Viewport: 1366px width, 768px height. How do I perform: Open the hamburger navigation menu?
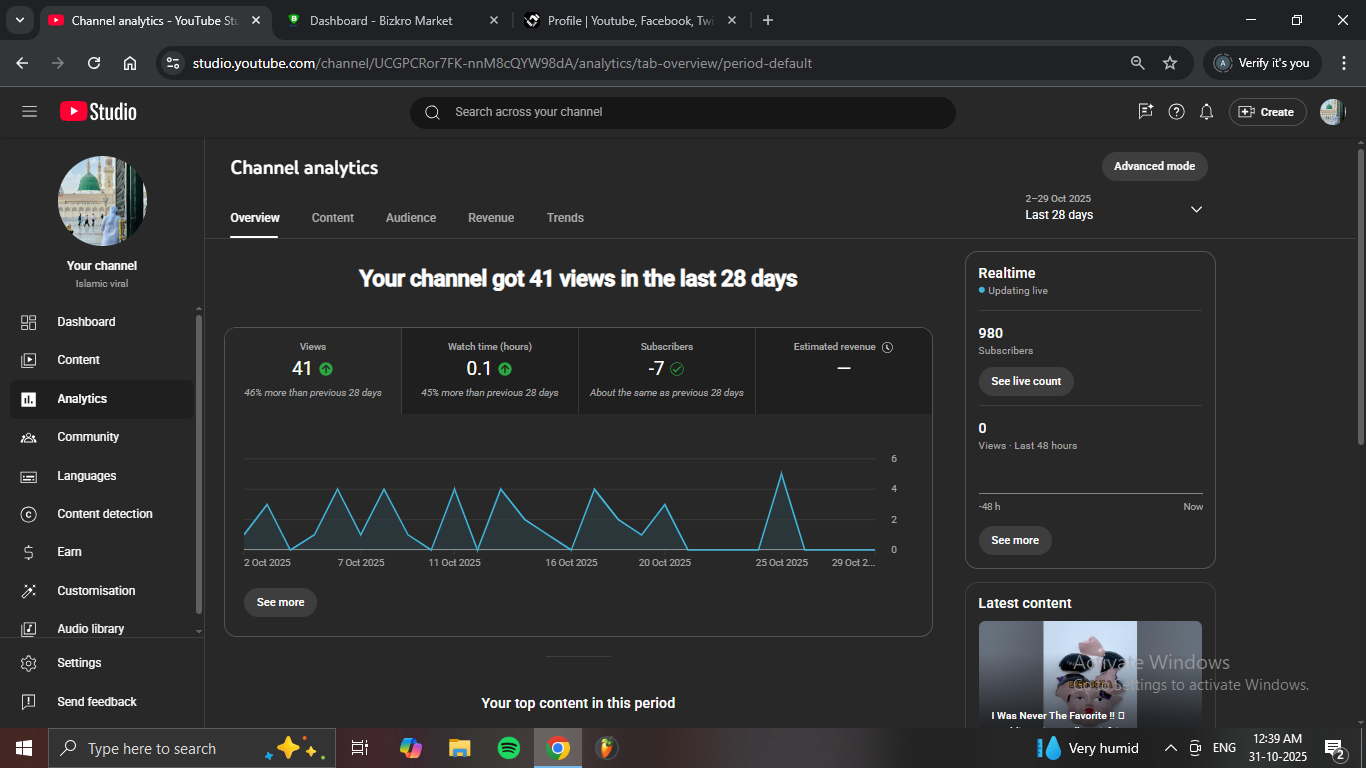(x=29, y=112)
